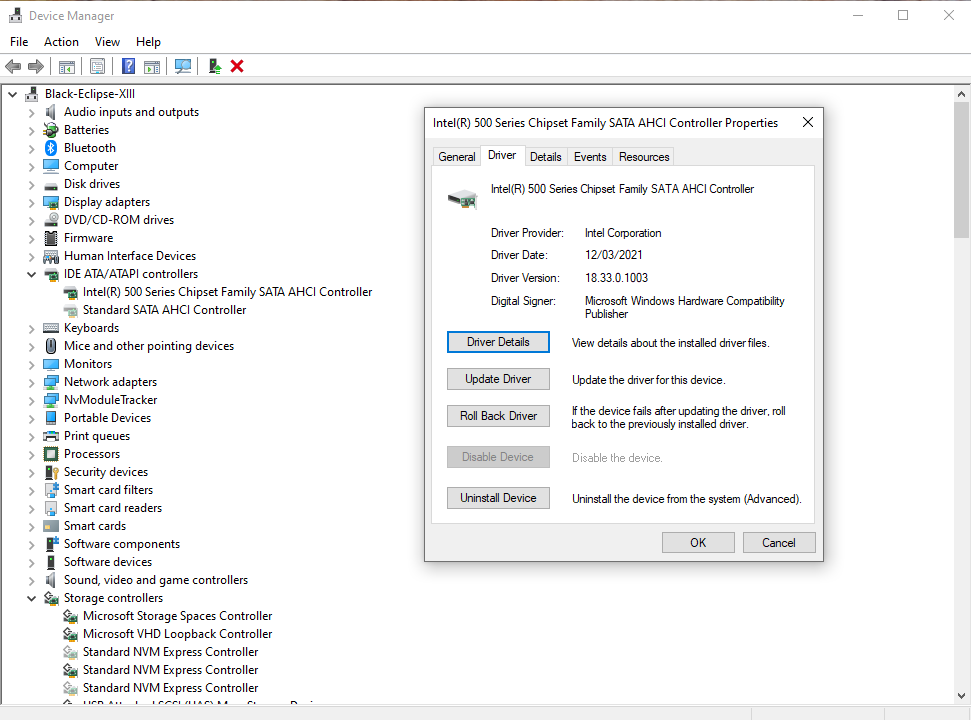Viewport: 971px width, 720px height.
Task: Click the Audio inputs and outputs speaker icon
Action: pos(51,112)
